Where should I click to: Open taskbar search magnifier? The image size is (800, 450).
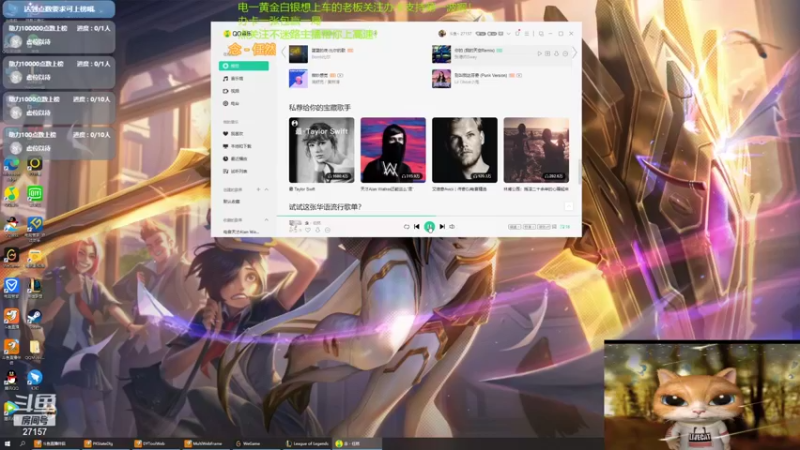tap(22, 444)
